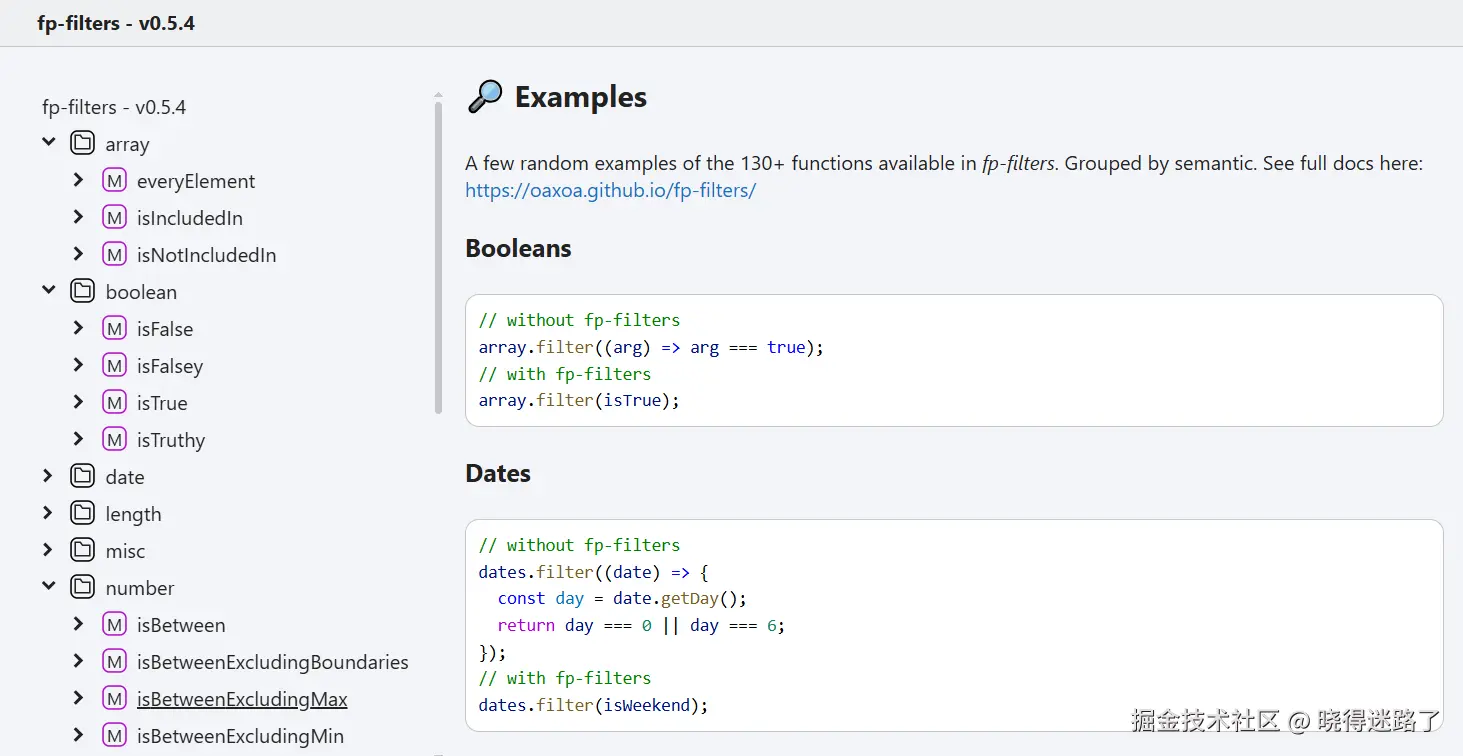The width and height of the screenshot is (1463, 756).
Task: Select isNotIncludedIn in the sidebar
Action: (x=206, y=255)
